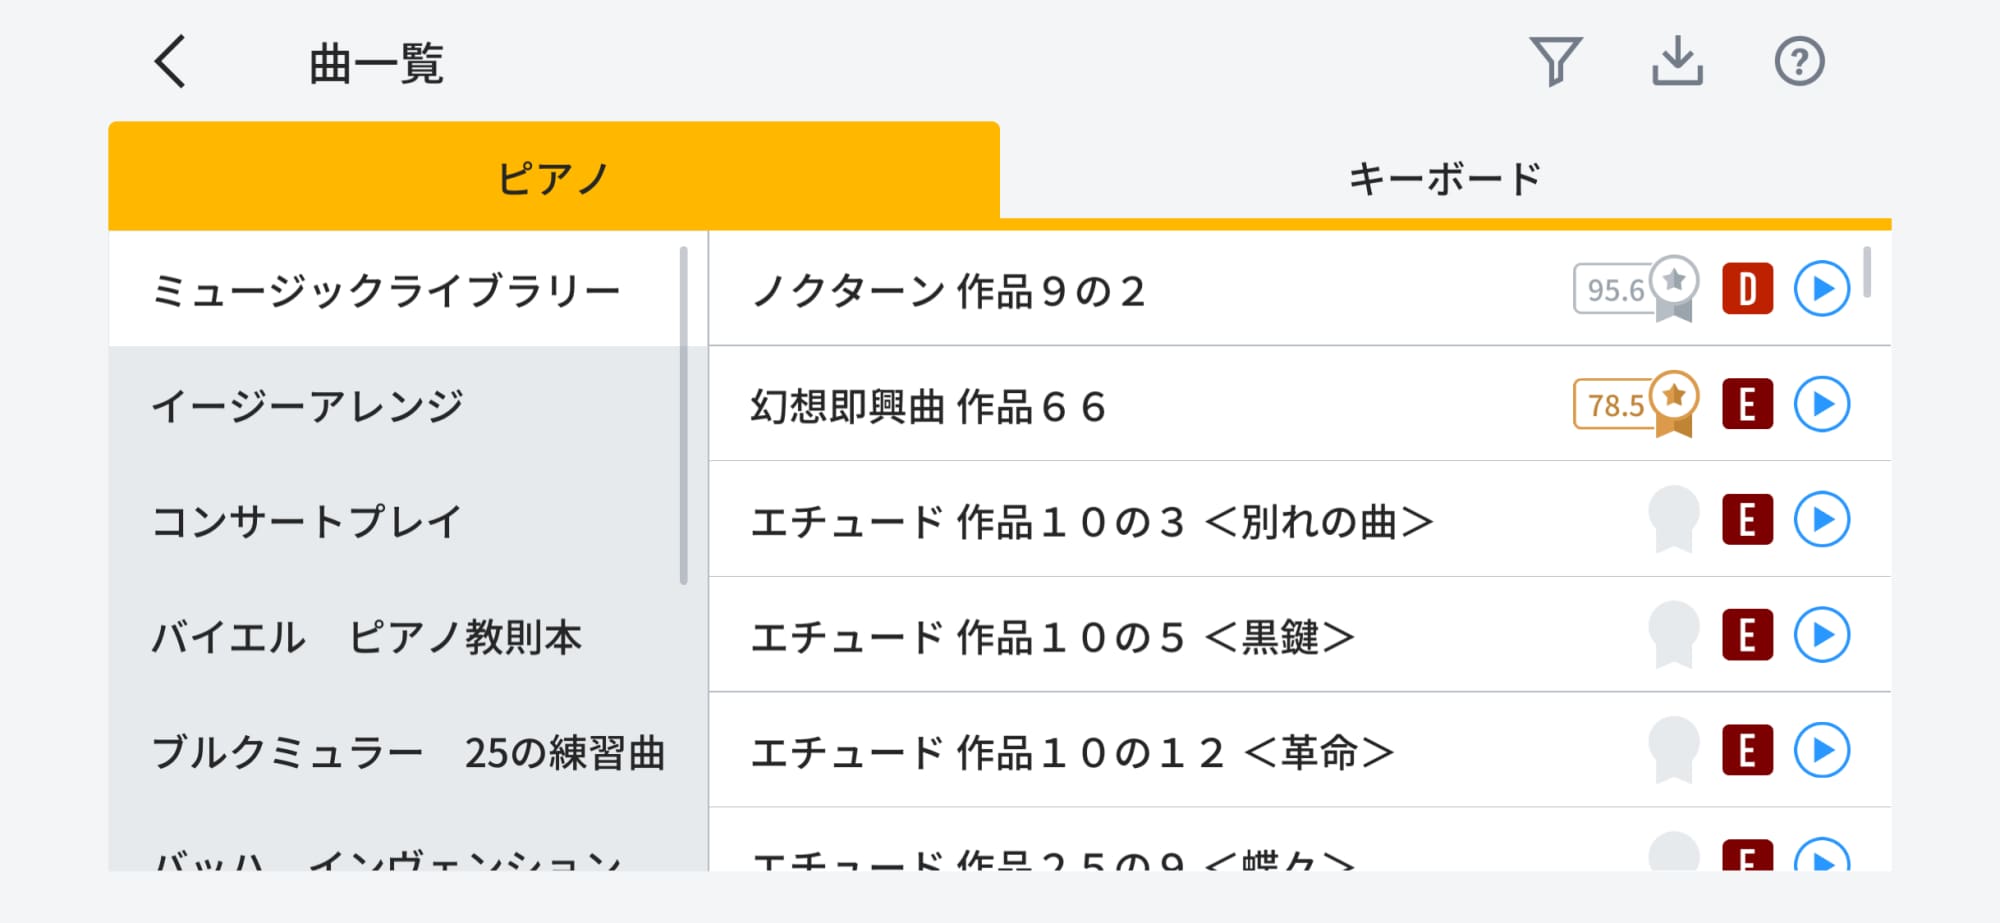Open the help question mark icon
2000x923 pixels.
(1799, 62)
